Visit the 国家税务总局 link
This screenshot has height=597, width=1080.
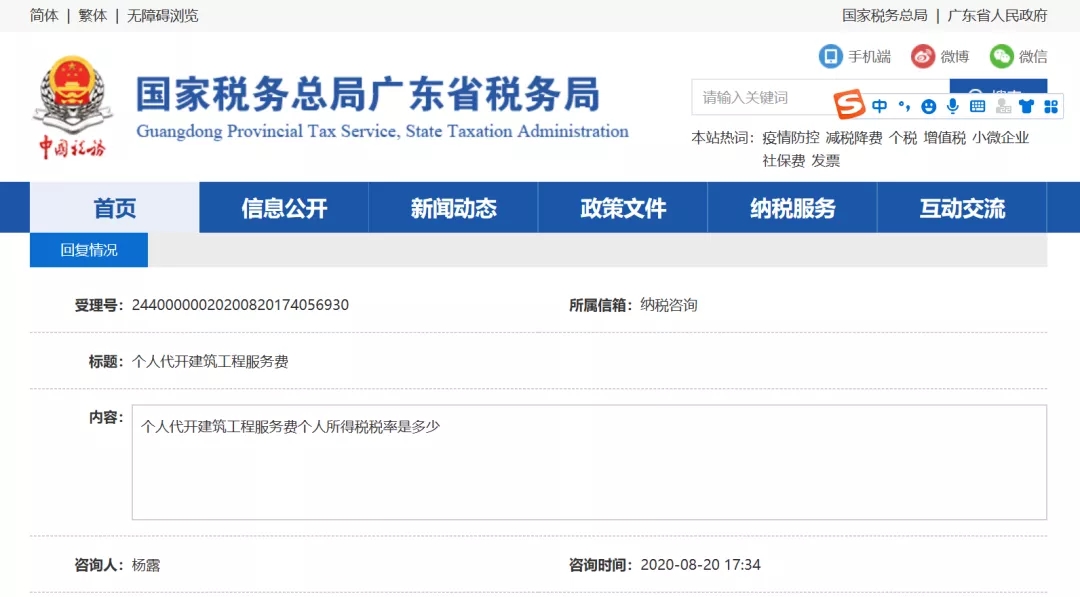(x=884, y=15)
